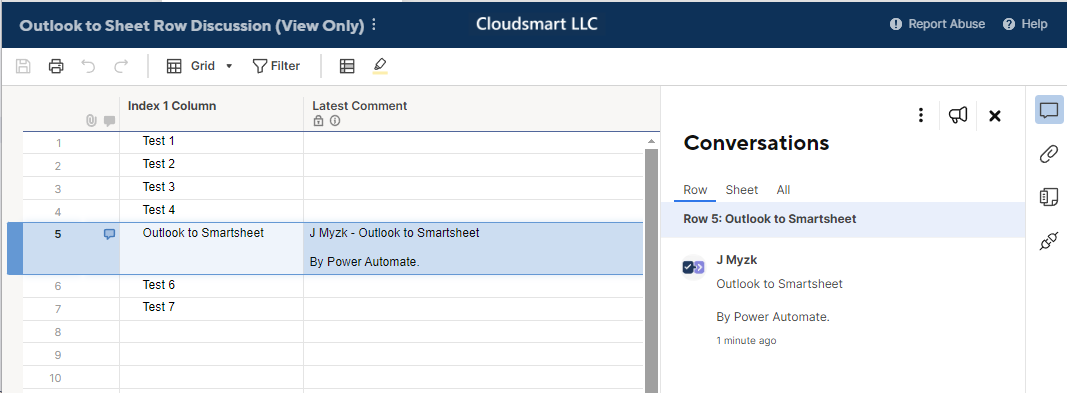Toggle the card layout table icon
The height and width of the screenshot is (393, 1067).
347,66
